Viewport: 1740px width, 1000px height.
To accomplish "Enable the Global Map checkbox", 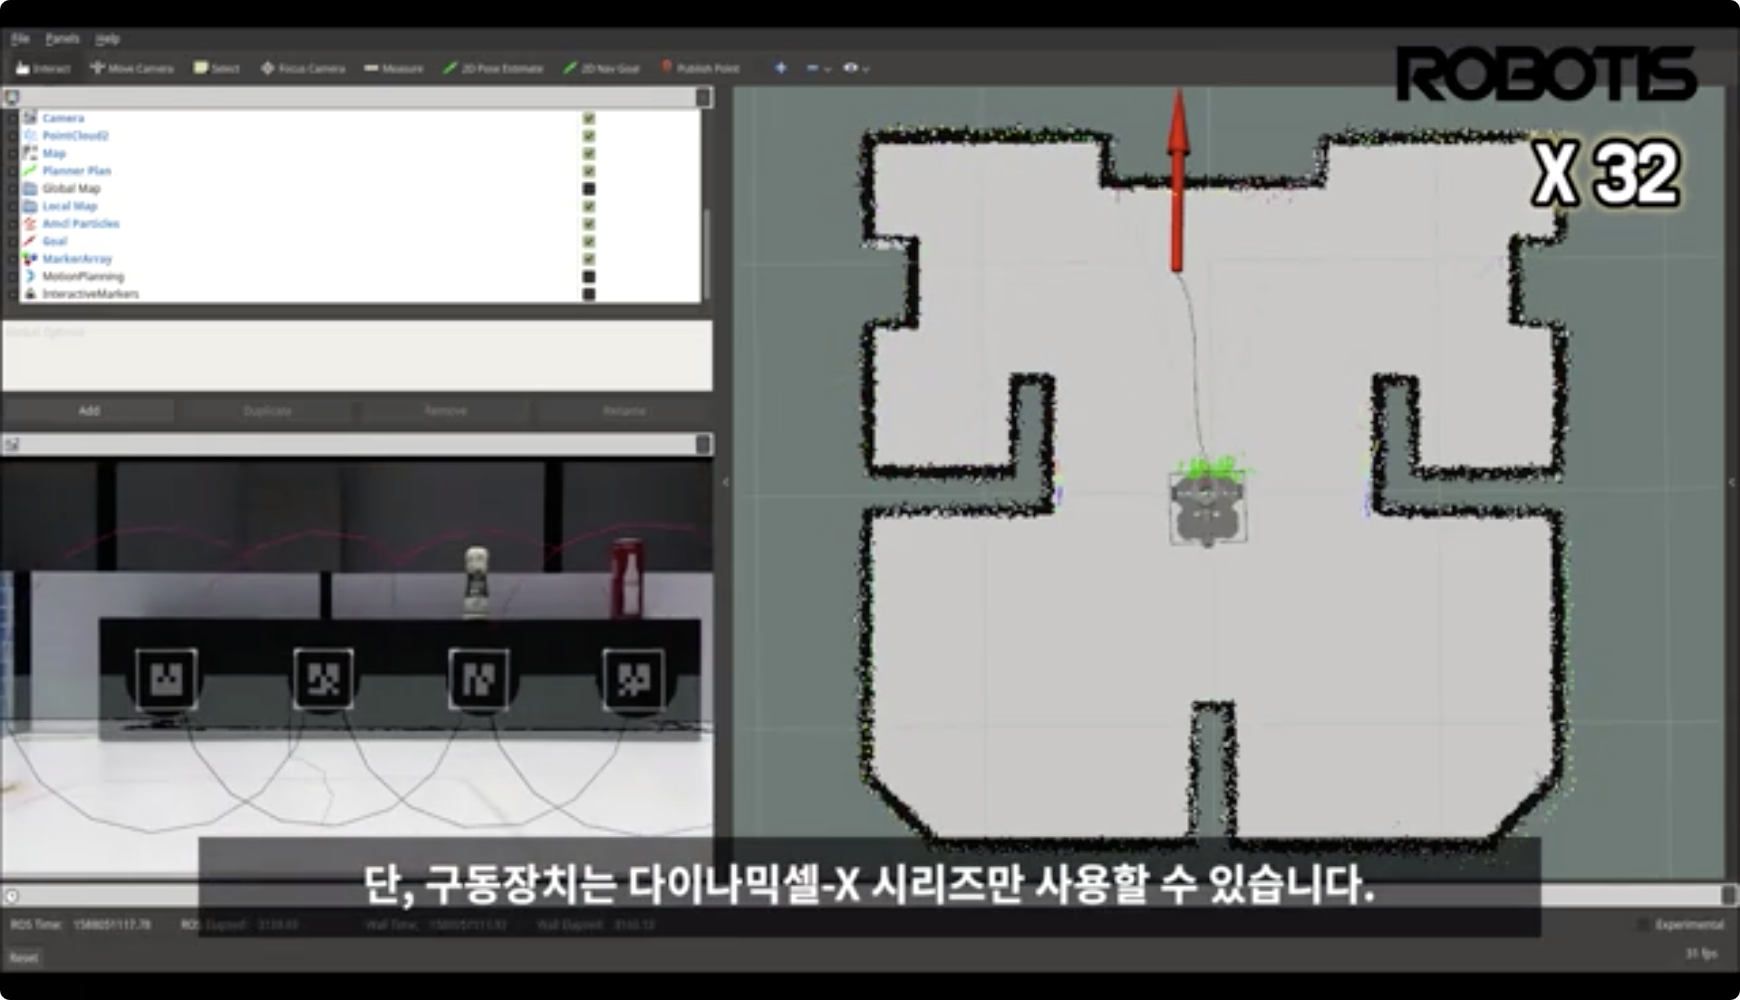I will 589,188.
